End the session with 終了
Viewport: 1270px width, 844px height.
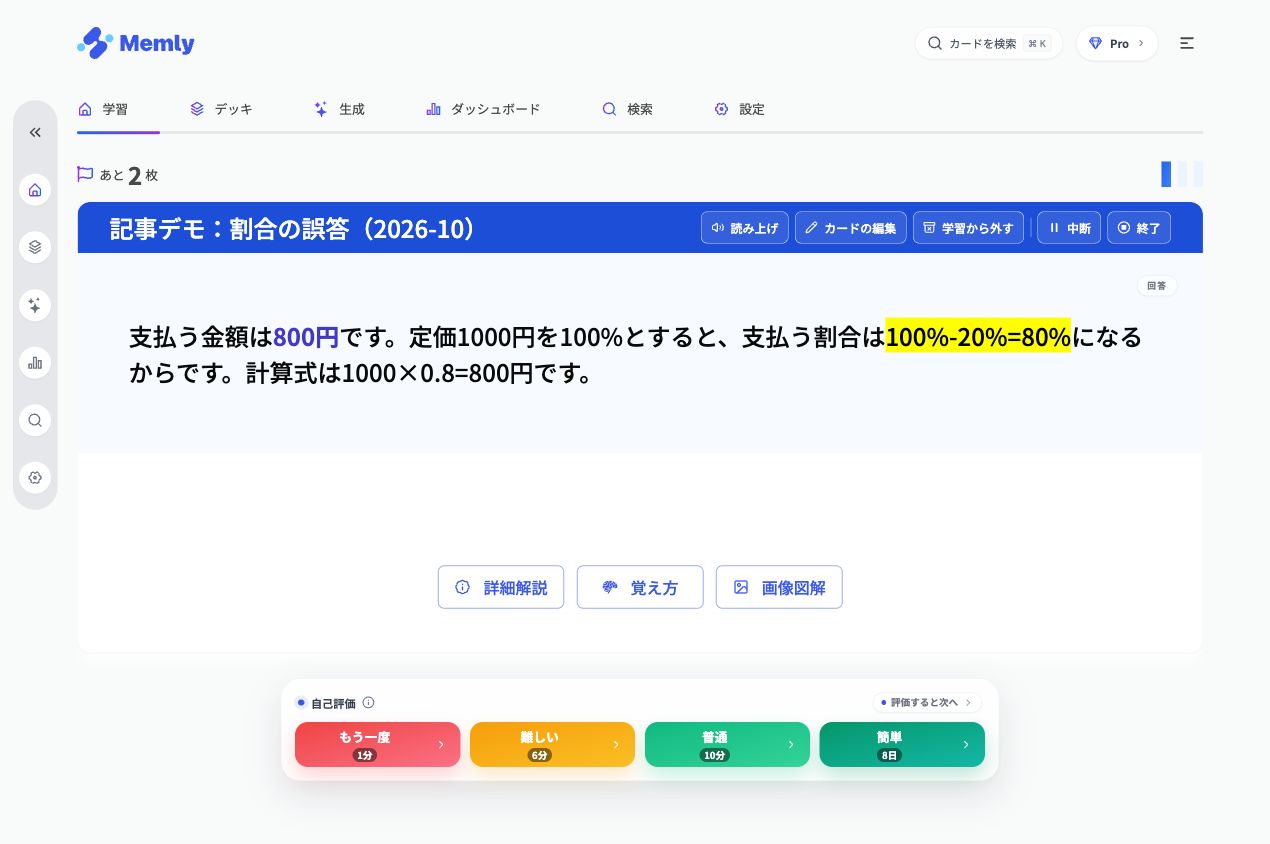pos(1139,227)
